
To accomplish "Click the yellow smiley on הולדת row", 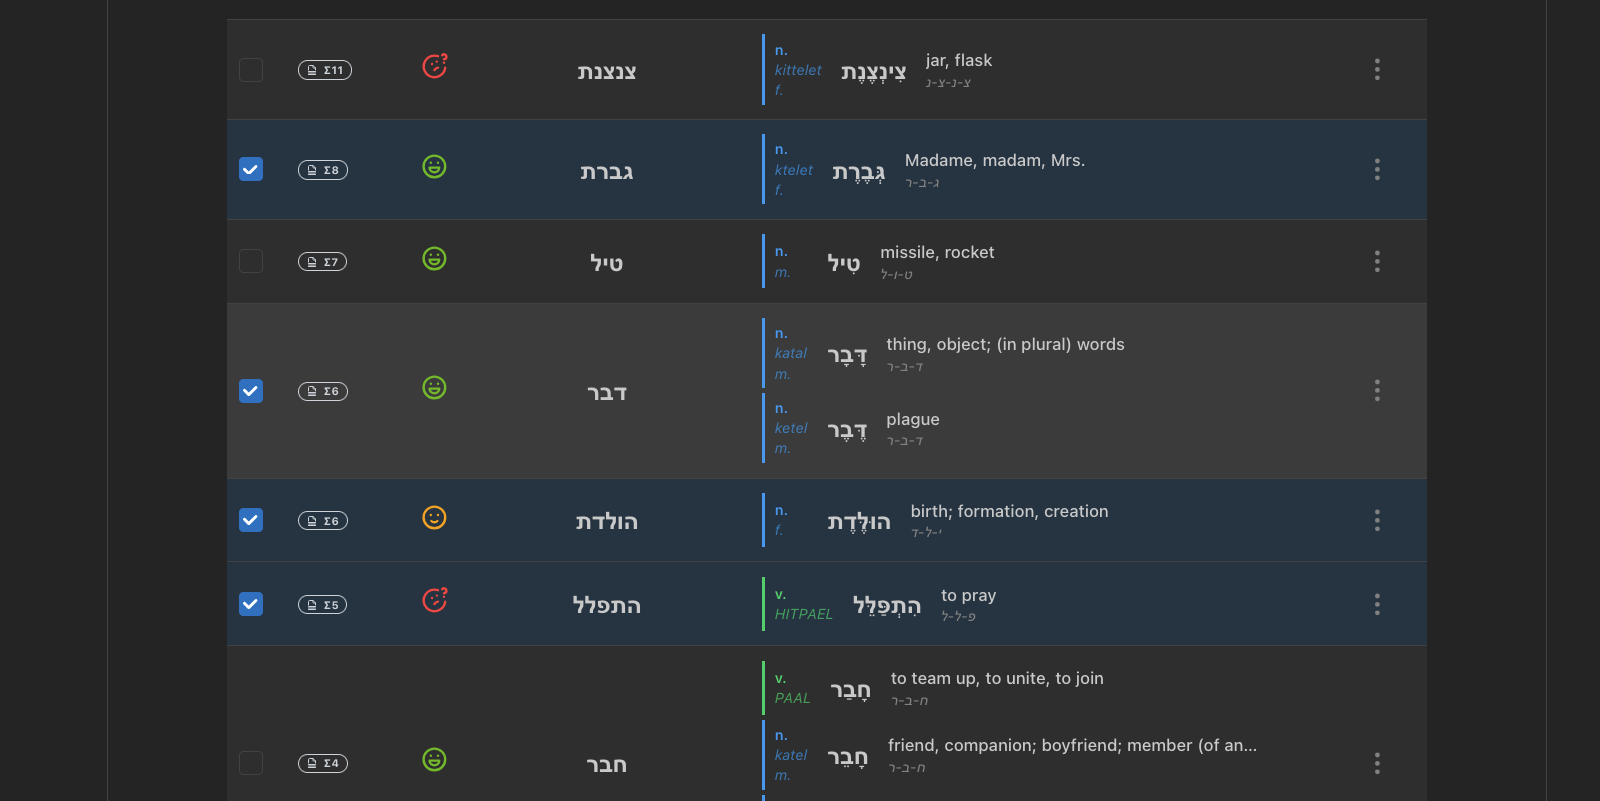I will tap(434, 517).
